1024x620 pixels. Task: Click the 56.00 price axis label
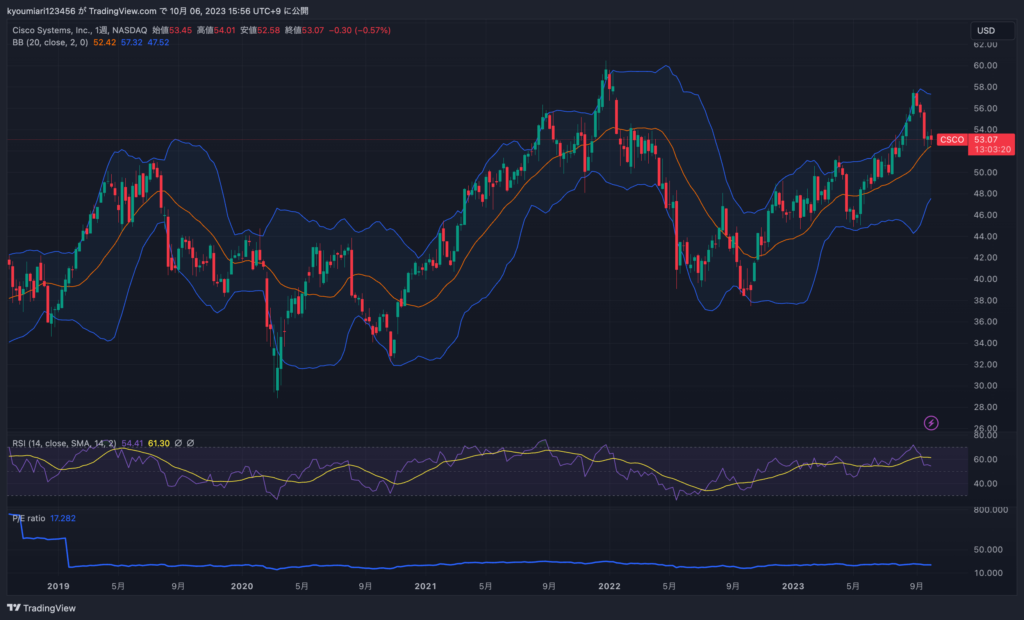coord(985,108)
